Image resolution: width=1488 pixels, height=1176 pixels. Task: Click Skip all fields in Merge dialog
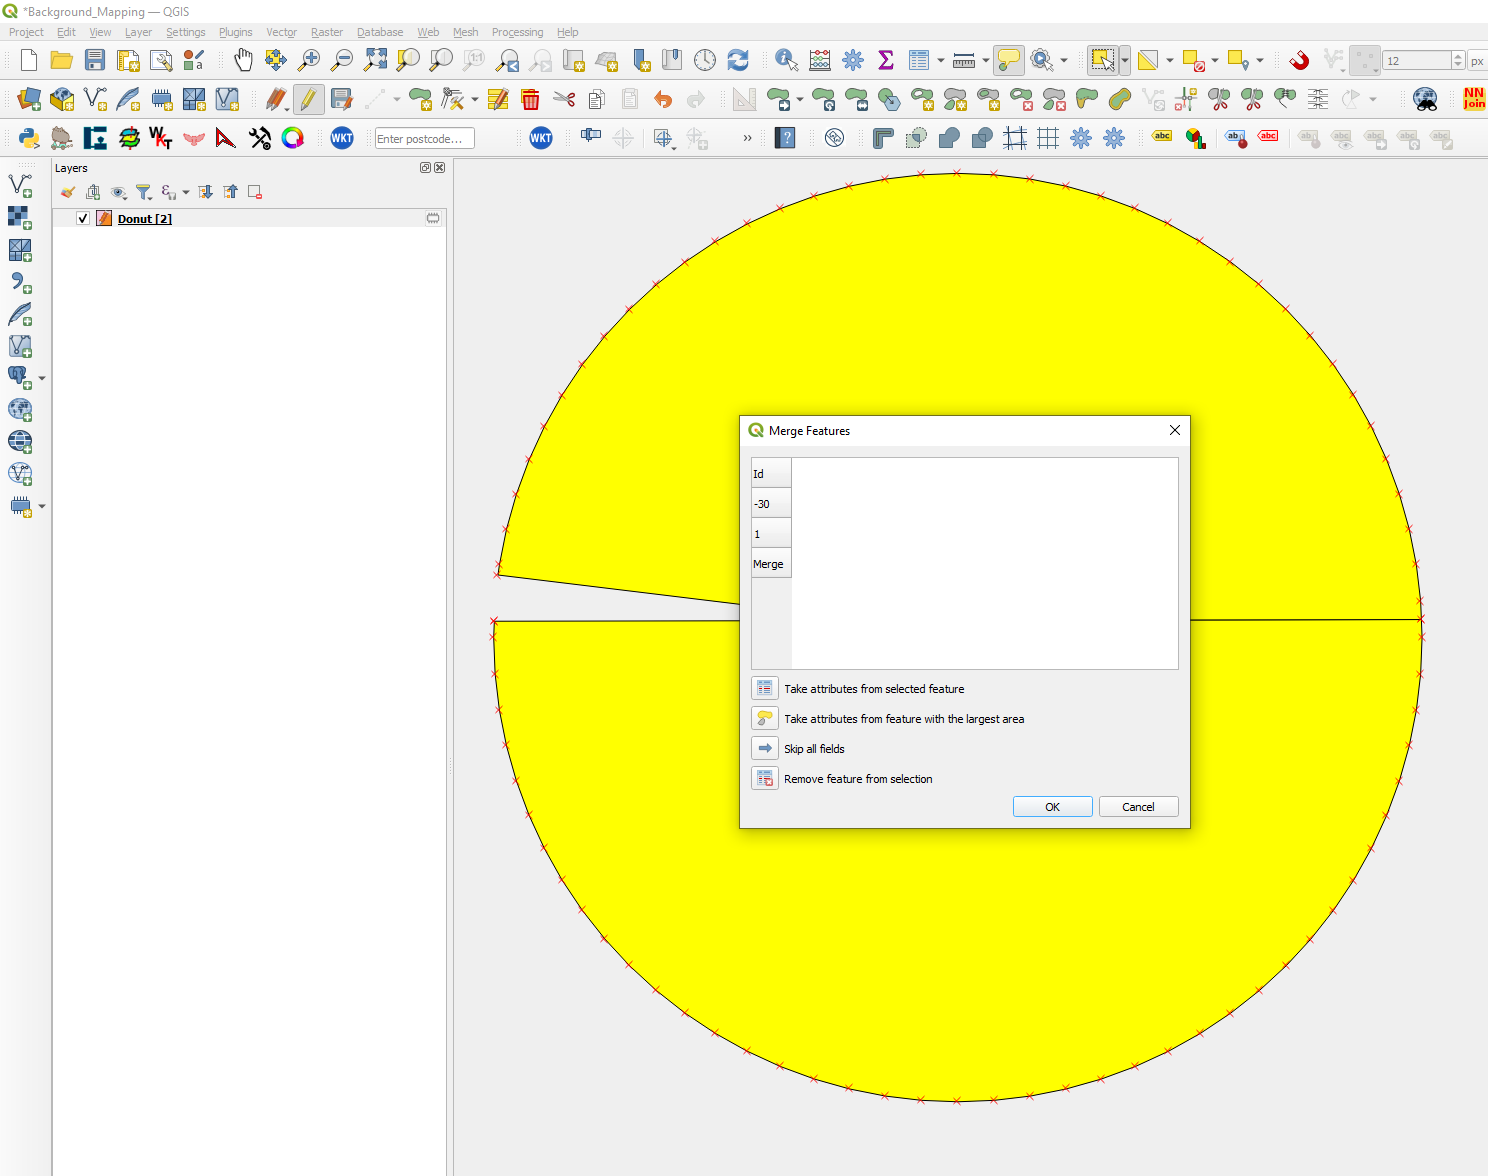tap(814, 748)
